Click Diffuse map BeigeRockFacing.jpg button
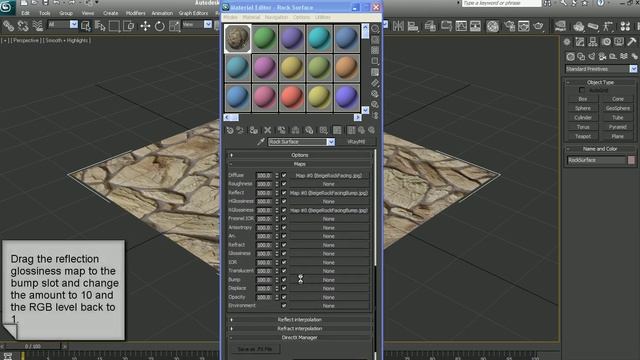This screenshot has width=640, height=360. coord(329,176)
